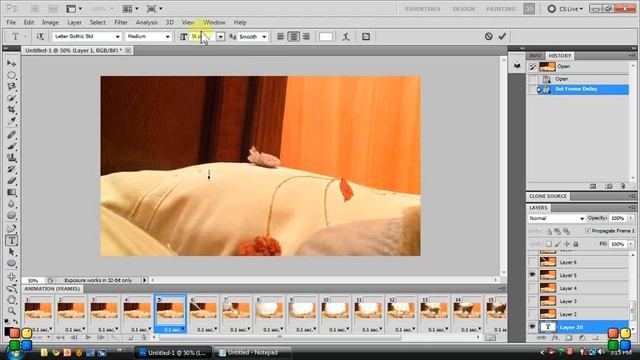Switch to the History tab
Image resolution: width=640 pixels, height=360 pixels.
click(x=560, y=56)
